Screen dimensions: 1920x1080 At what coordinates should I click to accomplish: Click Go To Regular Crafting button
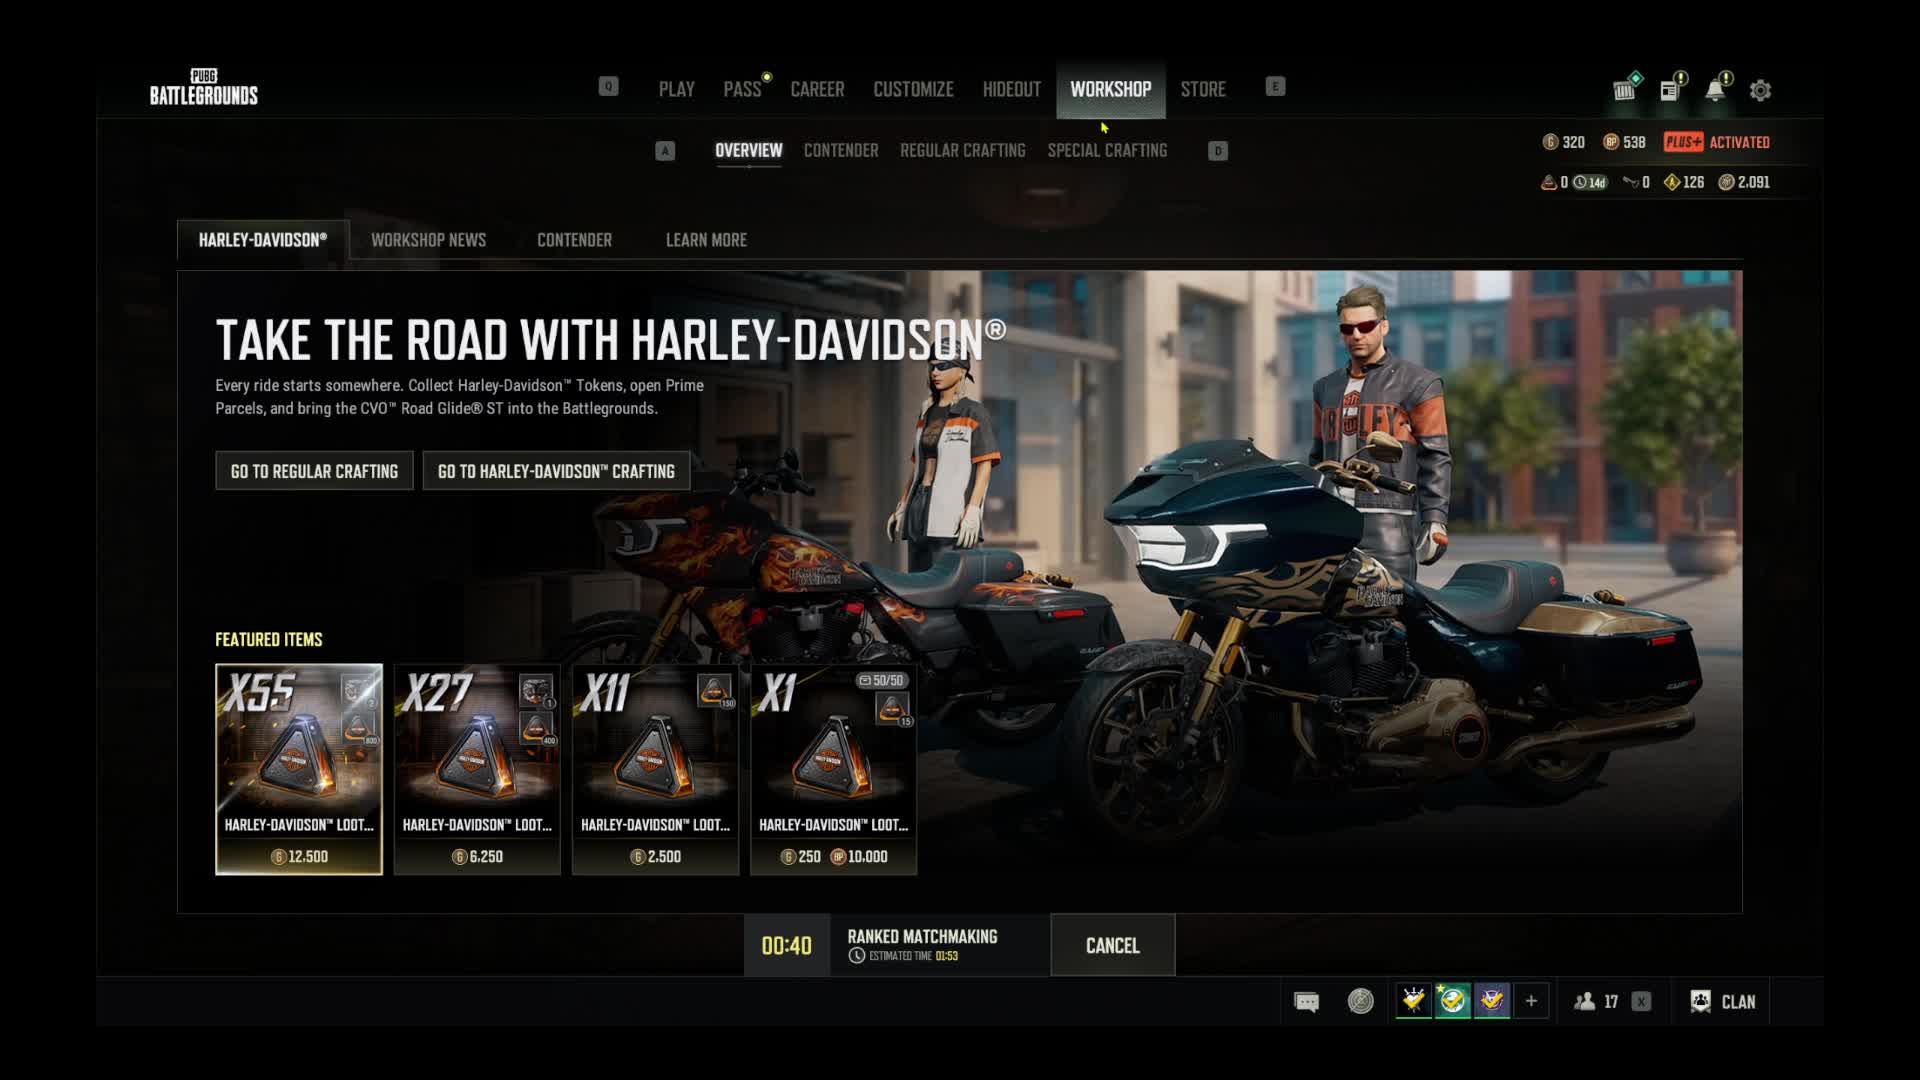coord(314,471)
